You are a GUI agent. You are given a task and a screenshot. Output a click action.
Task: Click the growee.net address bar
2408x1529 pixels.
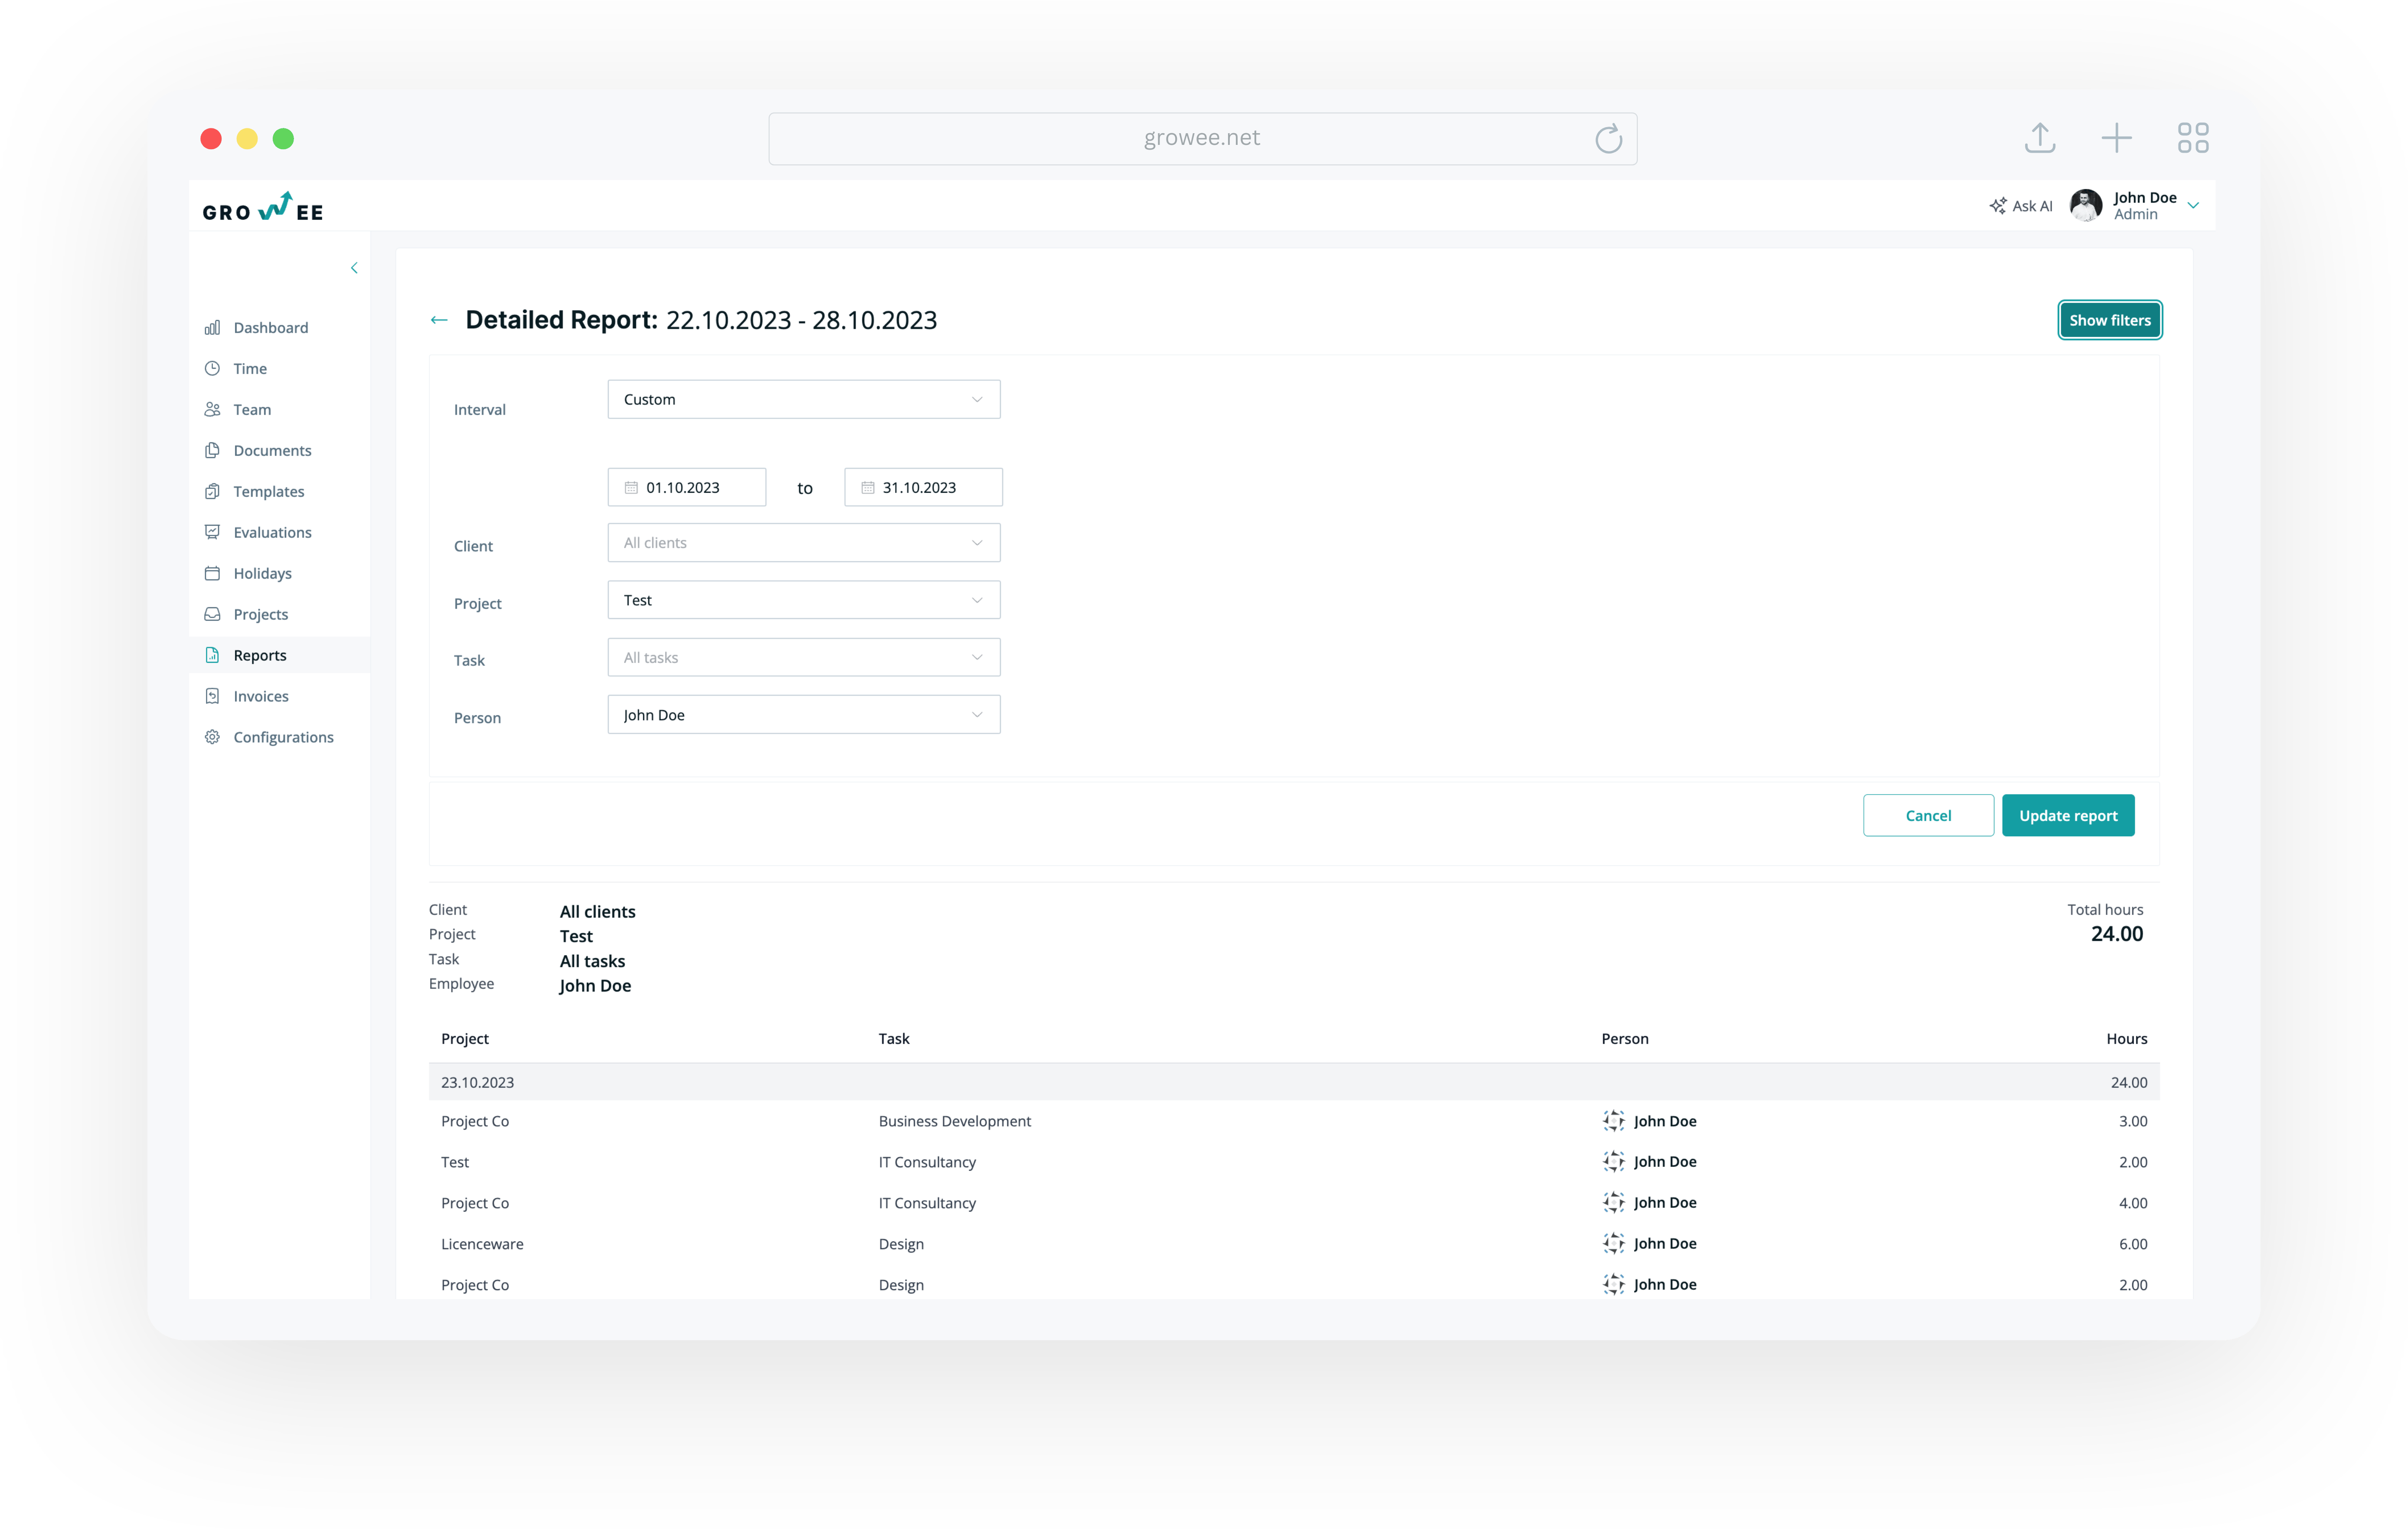[x=1202, y=139]
